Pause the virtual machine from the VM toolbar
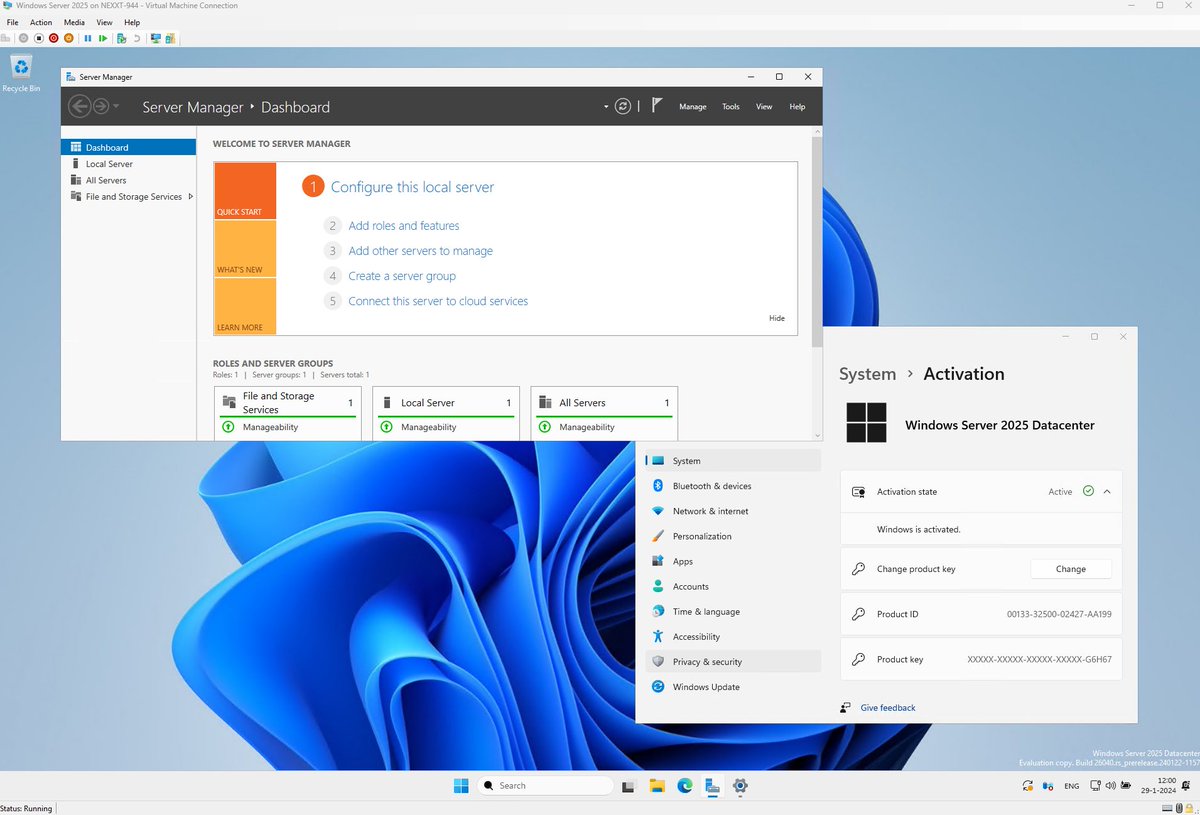Screen dimensions: 1200x815 87,38
